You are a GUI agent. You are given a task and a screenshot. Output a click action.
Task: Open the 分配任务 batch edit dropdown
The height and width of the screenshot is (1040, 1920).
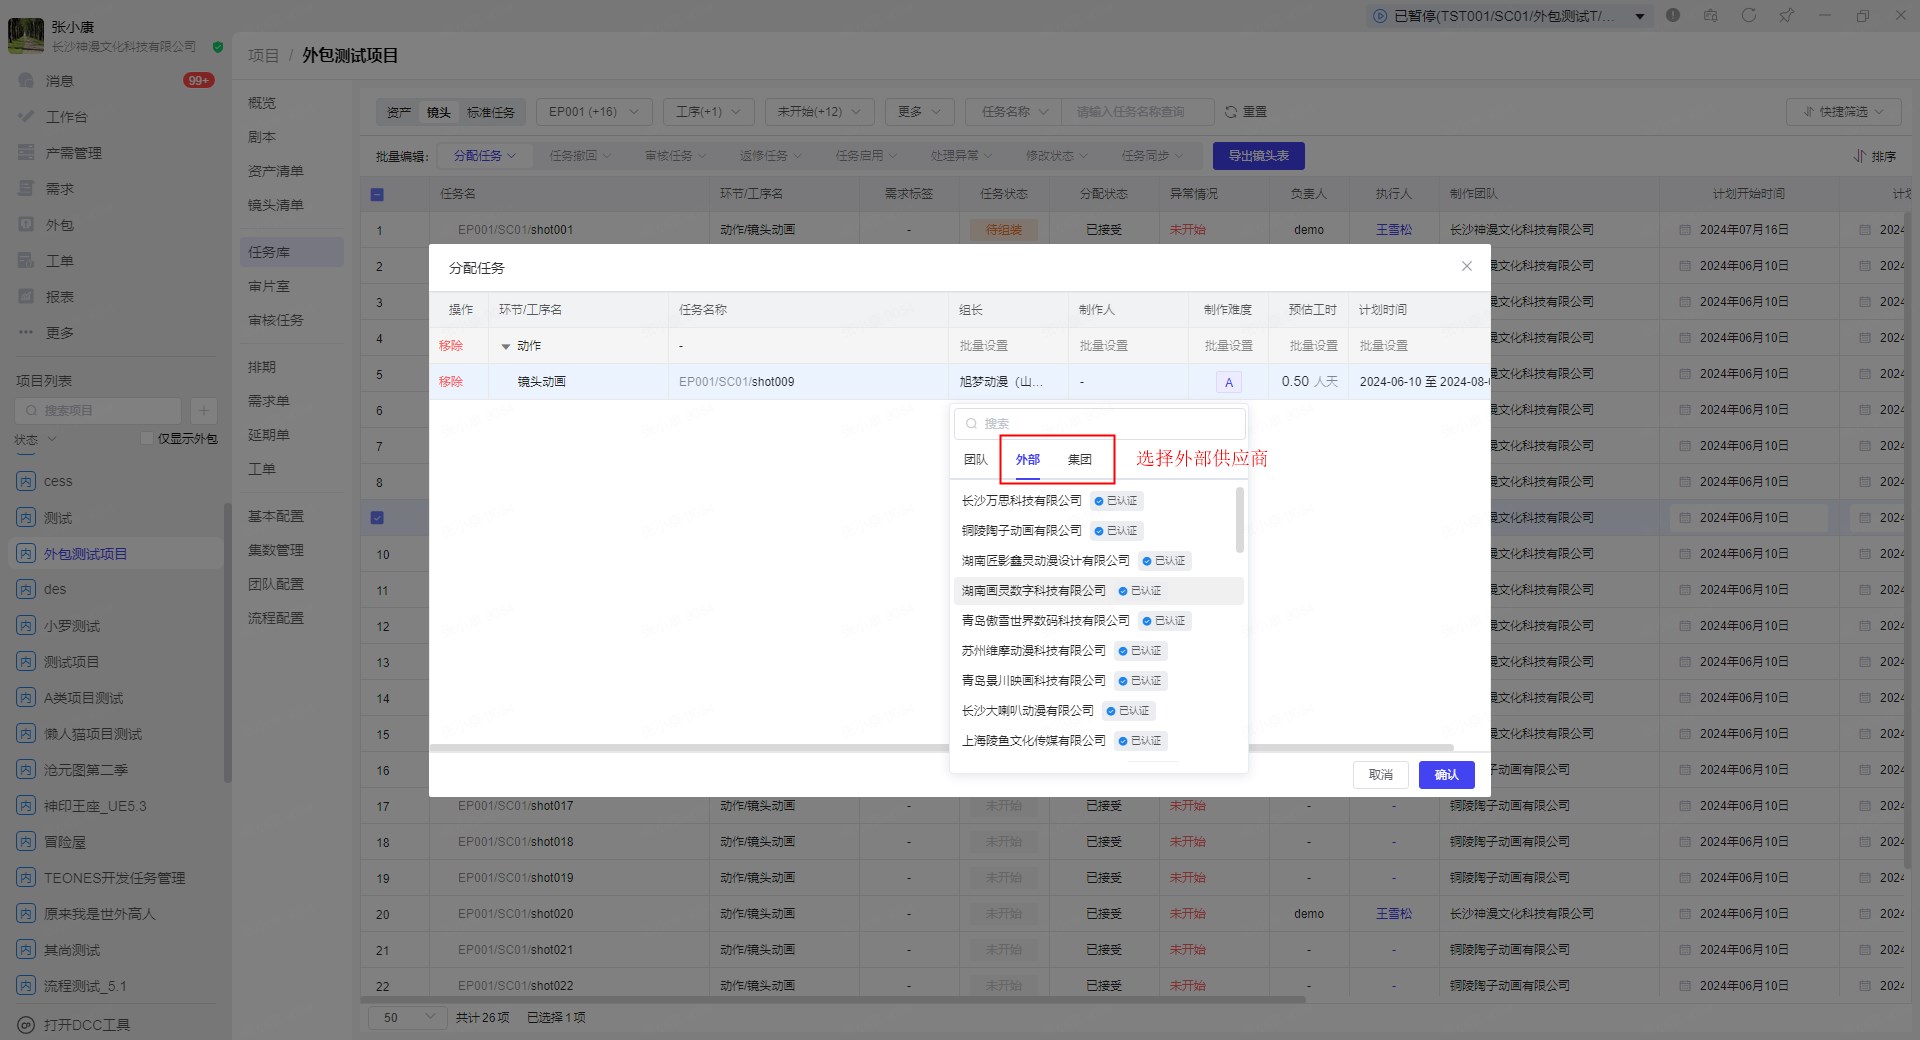[x=484, y=156]
